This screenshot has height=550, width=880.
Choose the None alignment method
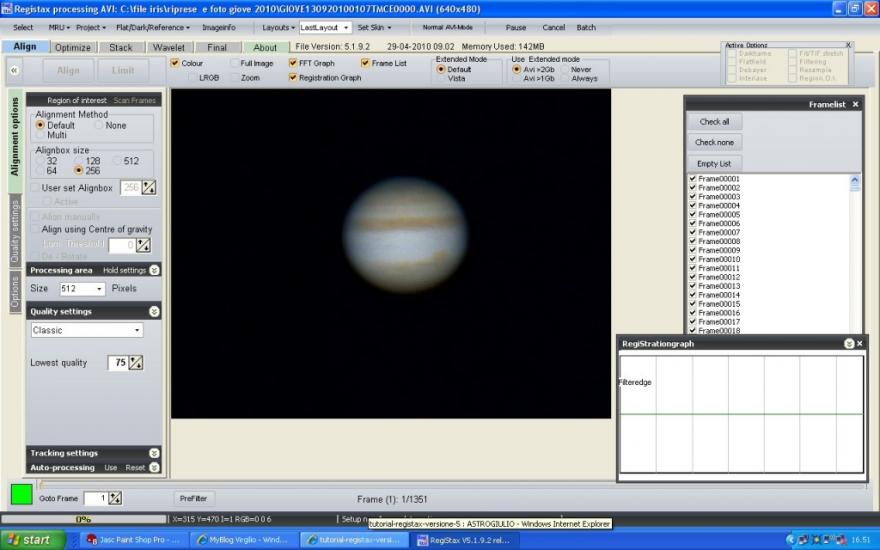[98, 125]
